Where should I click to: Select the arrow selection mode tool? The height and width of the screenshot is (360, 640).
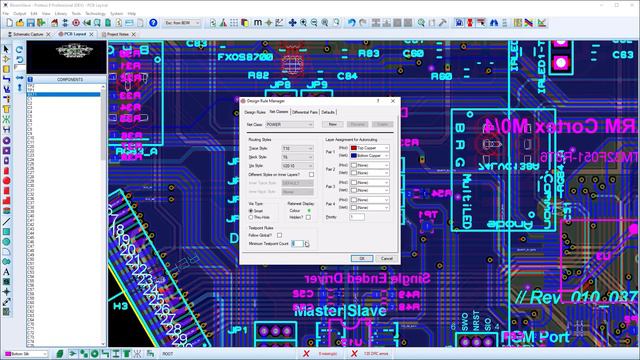tap(6, 49)
